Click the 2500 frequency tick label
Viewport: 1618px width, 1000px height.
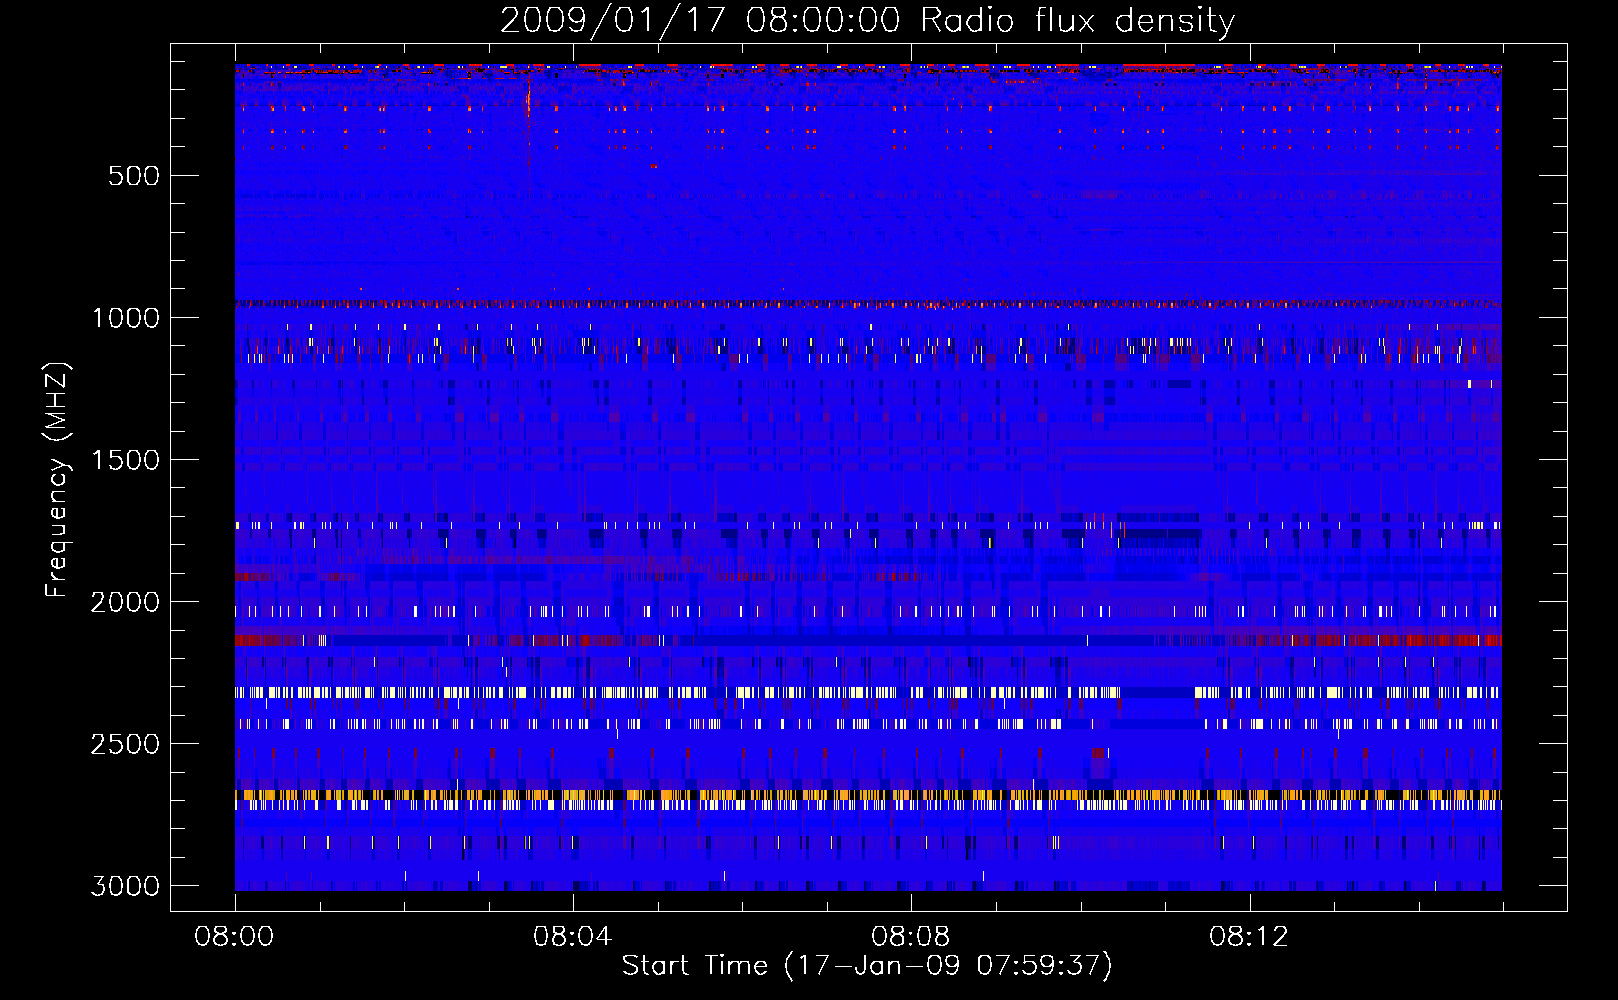125,744
